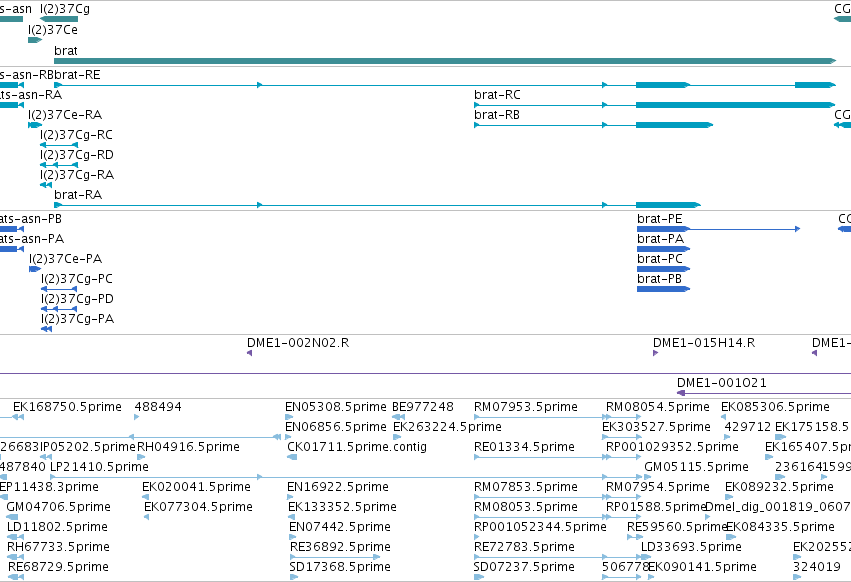Select EST RH04916.5prime
Image resolution: width=851 pixels, height=582 pixels.
pyautogui.click(x=188, y=447)
